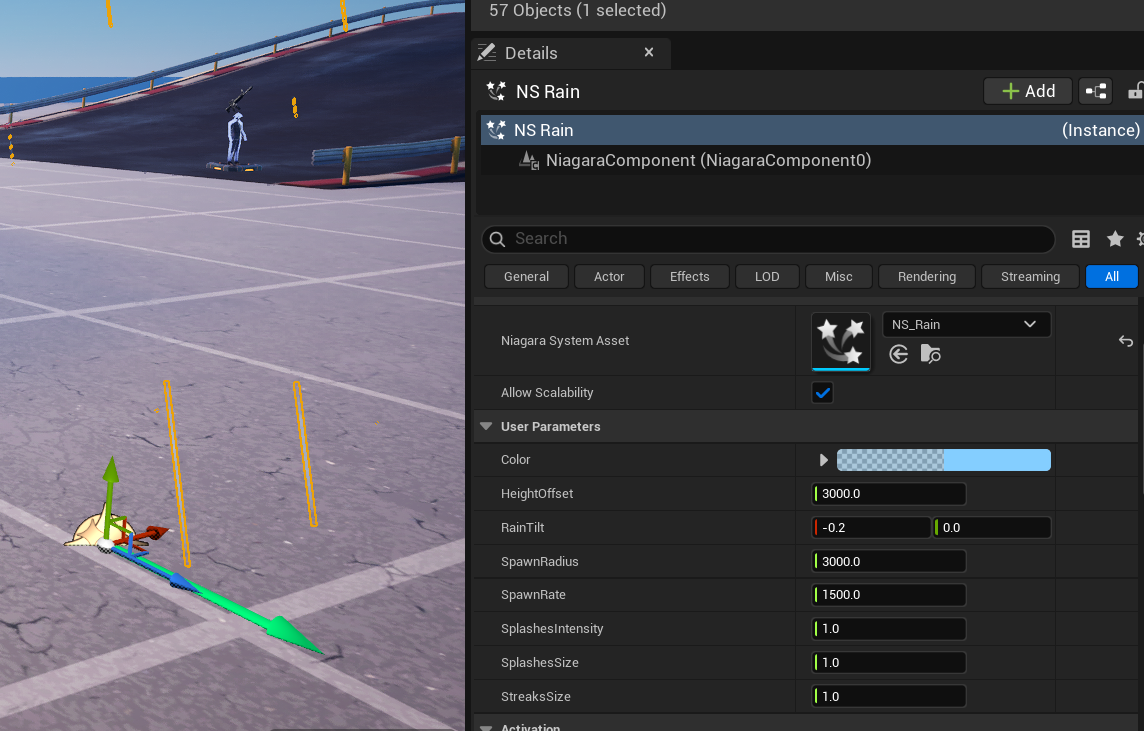Viewport: 1144px width, 731px height.
Task: Show All property categories
Action: 1111,276
